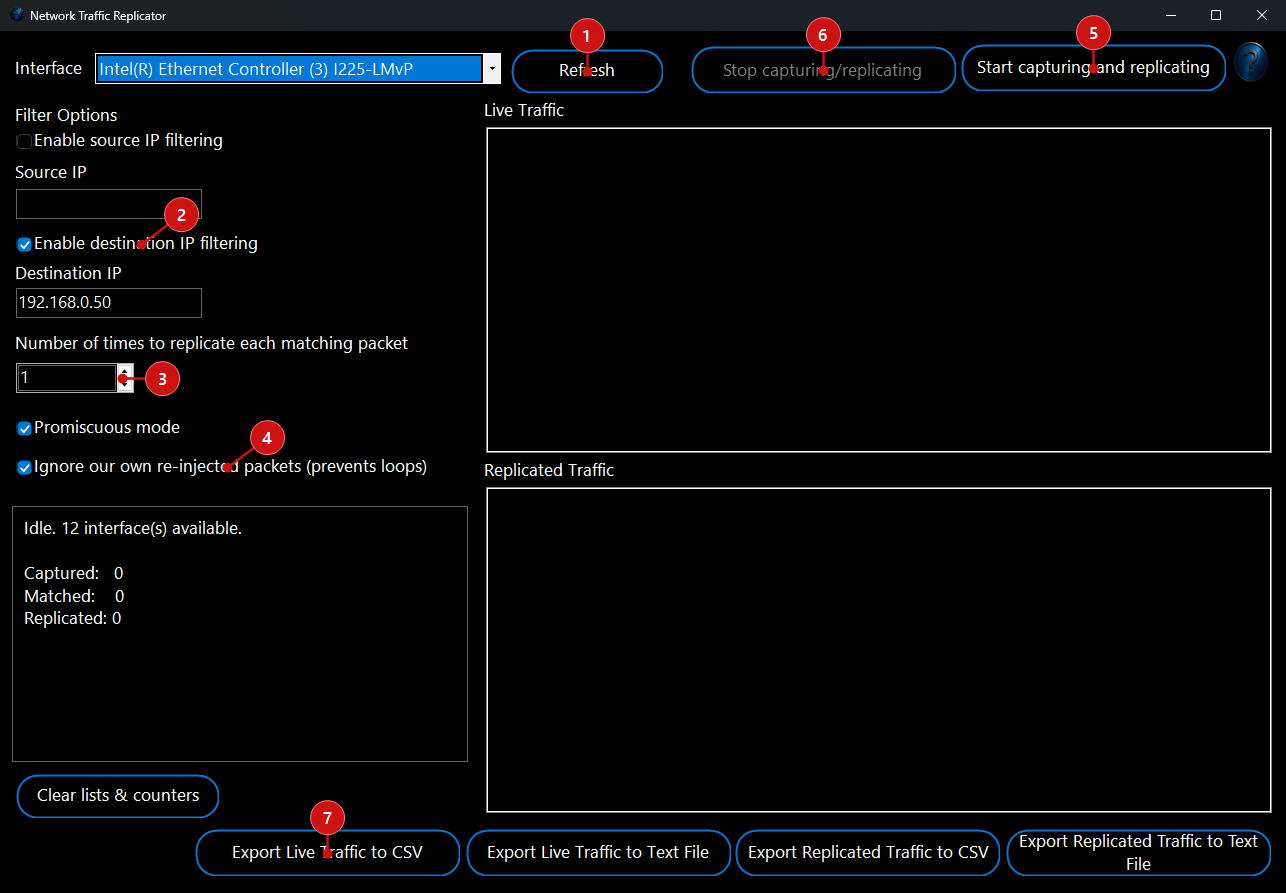This screenshot has height=893, width=1286.
Task: Export Live Traffic to CSV
Action: pos(327,853)
